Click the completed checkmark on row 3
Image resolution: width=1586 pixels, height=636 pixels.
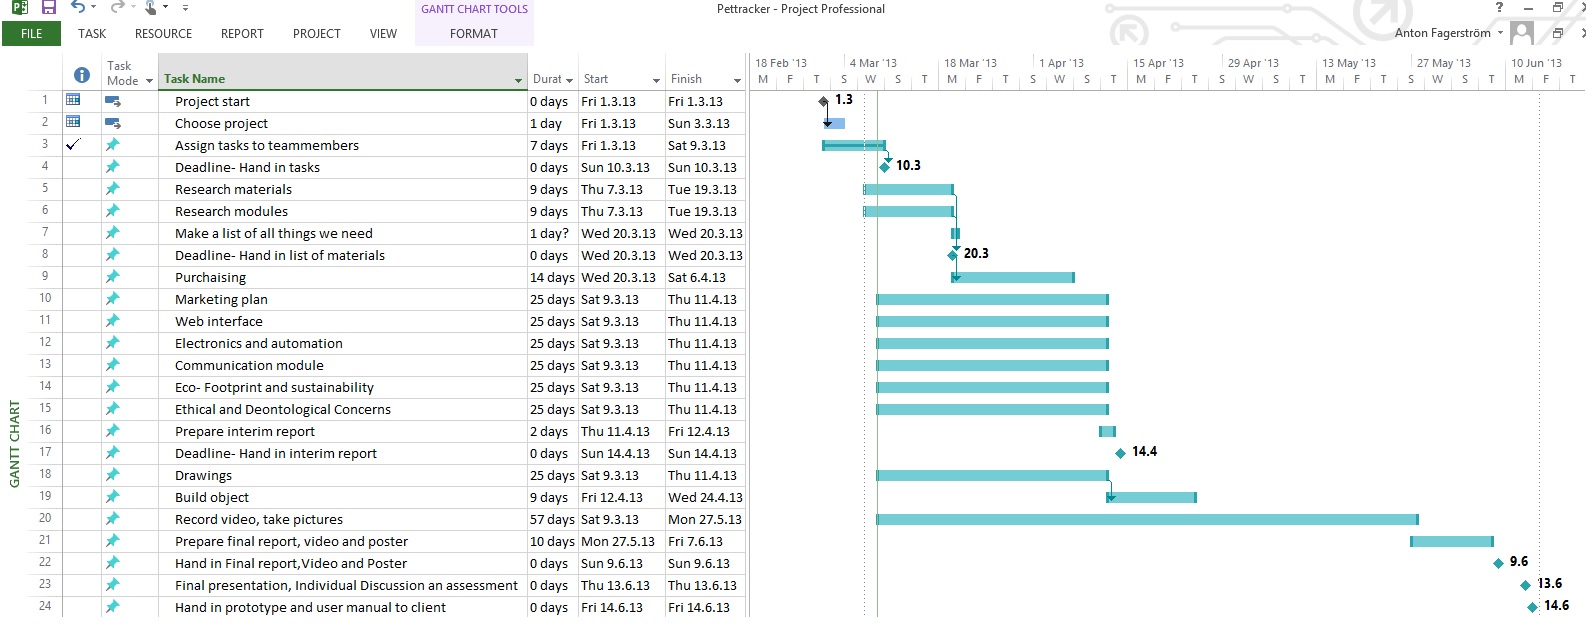coord(73,144)
